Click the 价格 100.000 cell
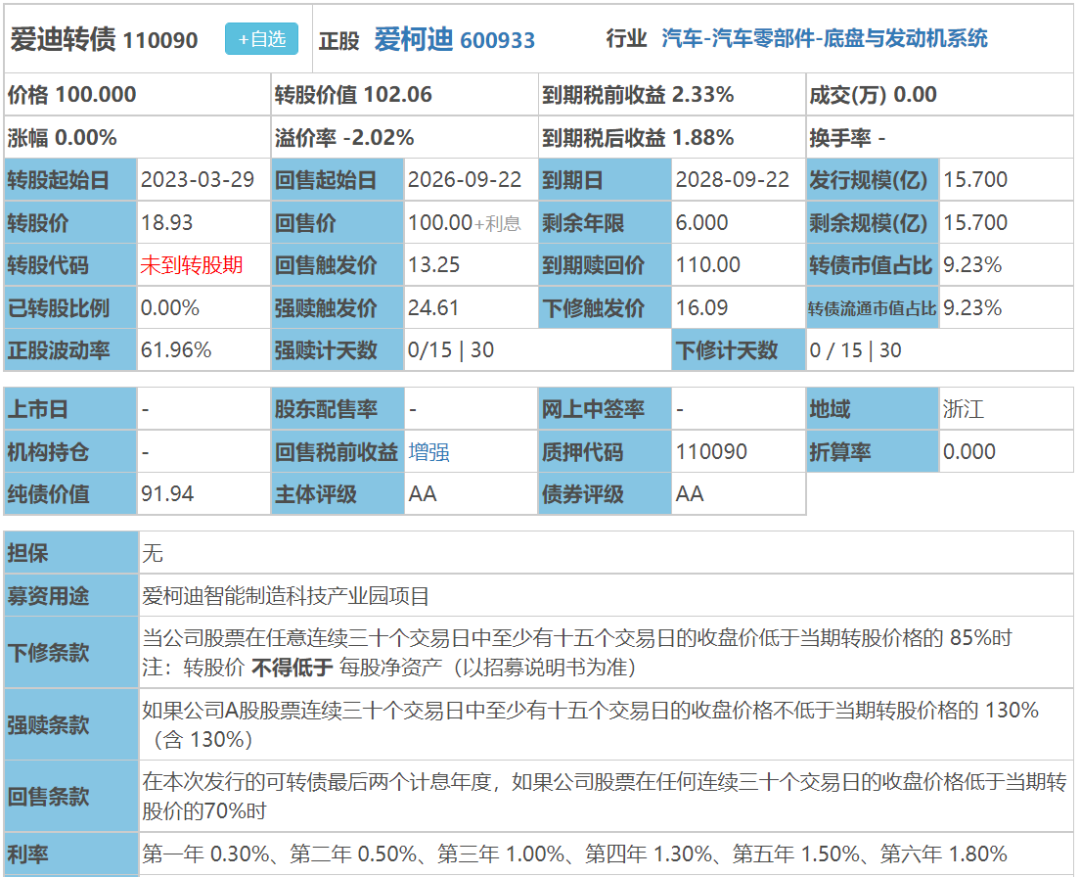 [x=137, y=94]
